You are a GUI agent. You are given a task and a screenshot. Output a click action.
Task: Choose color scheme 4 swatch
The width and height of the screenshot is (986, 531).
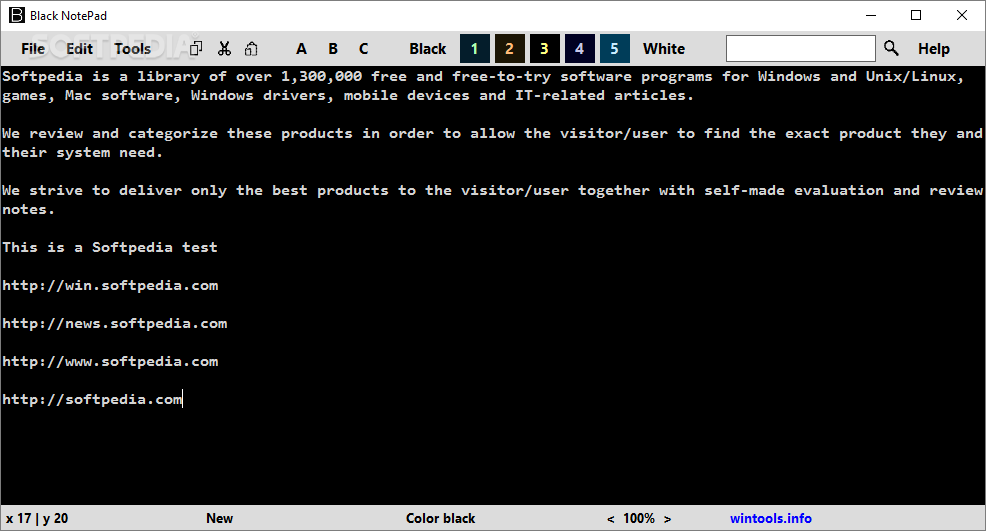coord(580,48)
